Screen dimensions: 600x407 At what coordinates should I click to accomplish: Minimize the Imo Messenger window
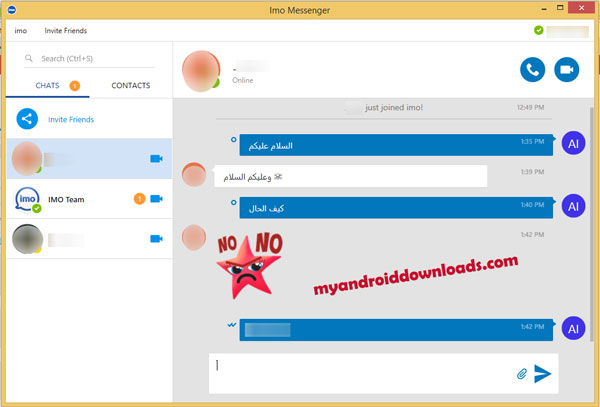[544, 8]
